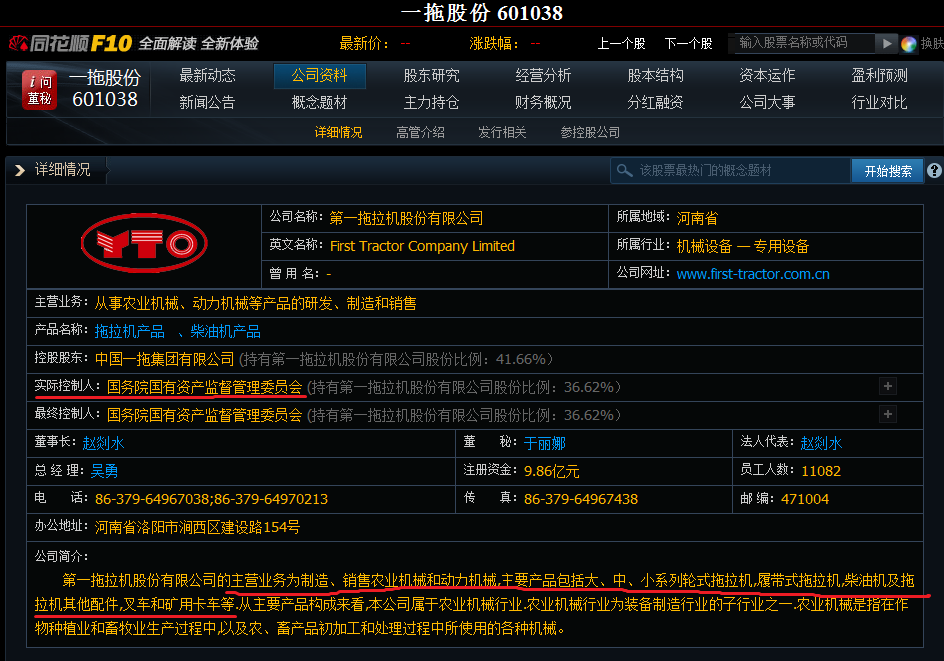Open 盈利预测 section

tap(879, 75)
